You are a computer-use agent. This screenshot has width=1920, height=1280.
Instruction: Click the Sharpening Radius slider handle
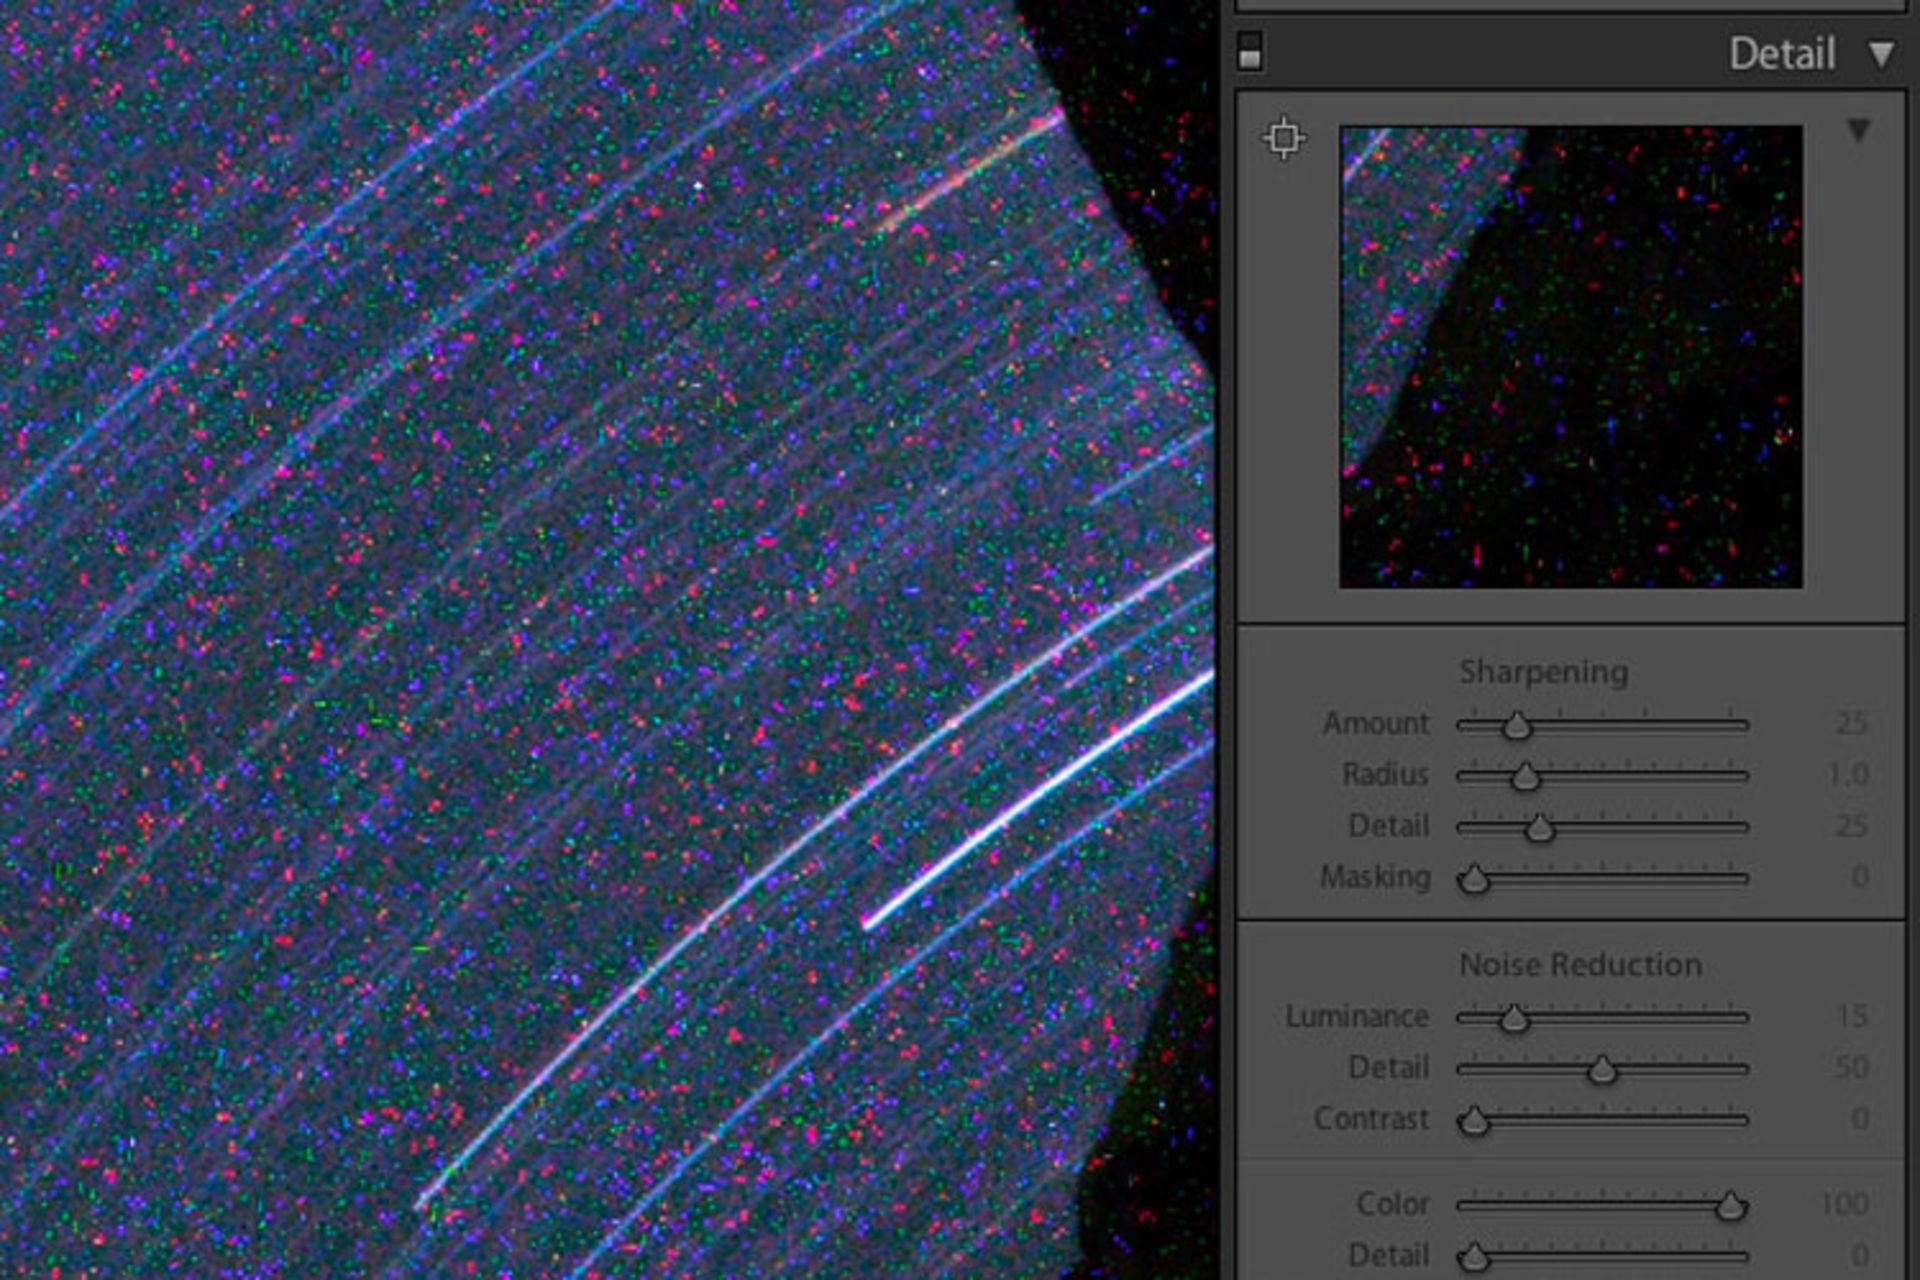click(1525, 776)
